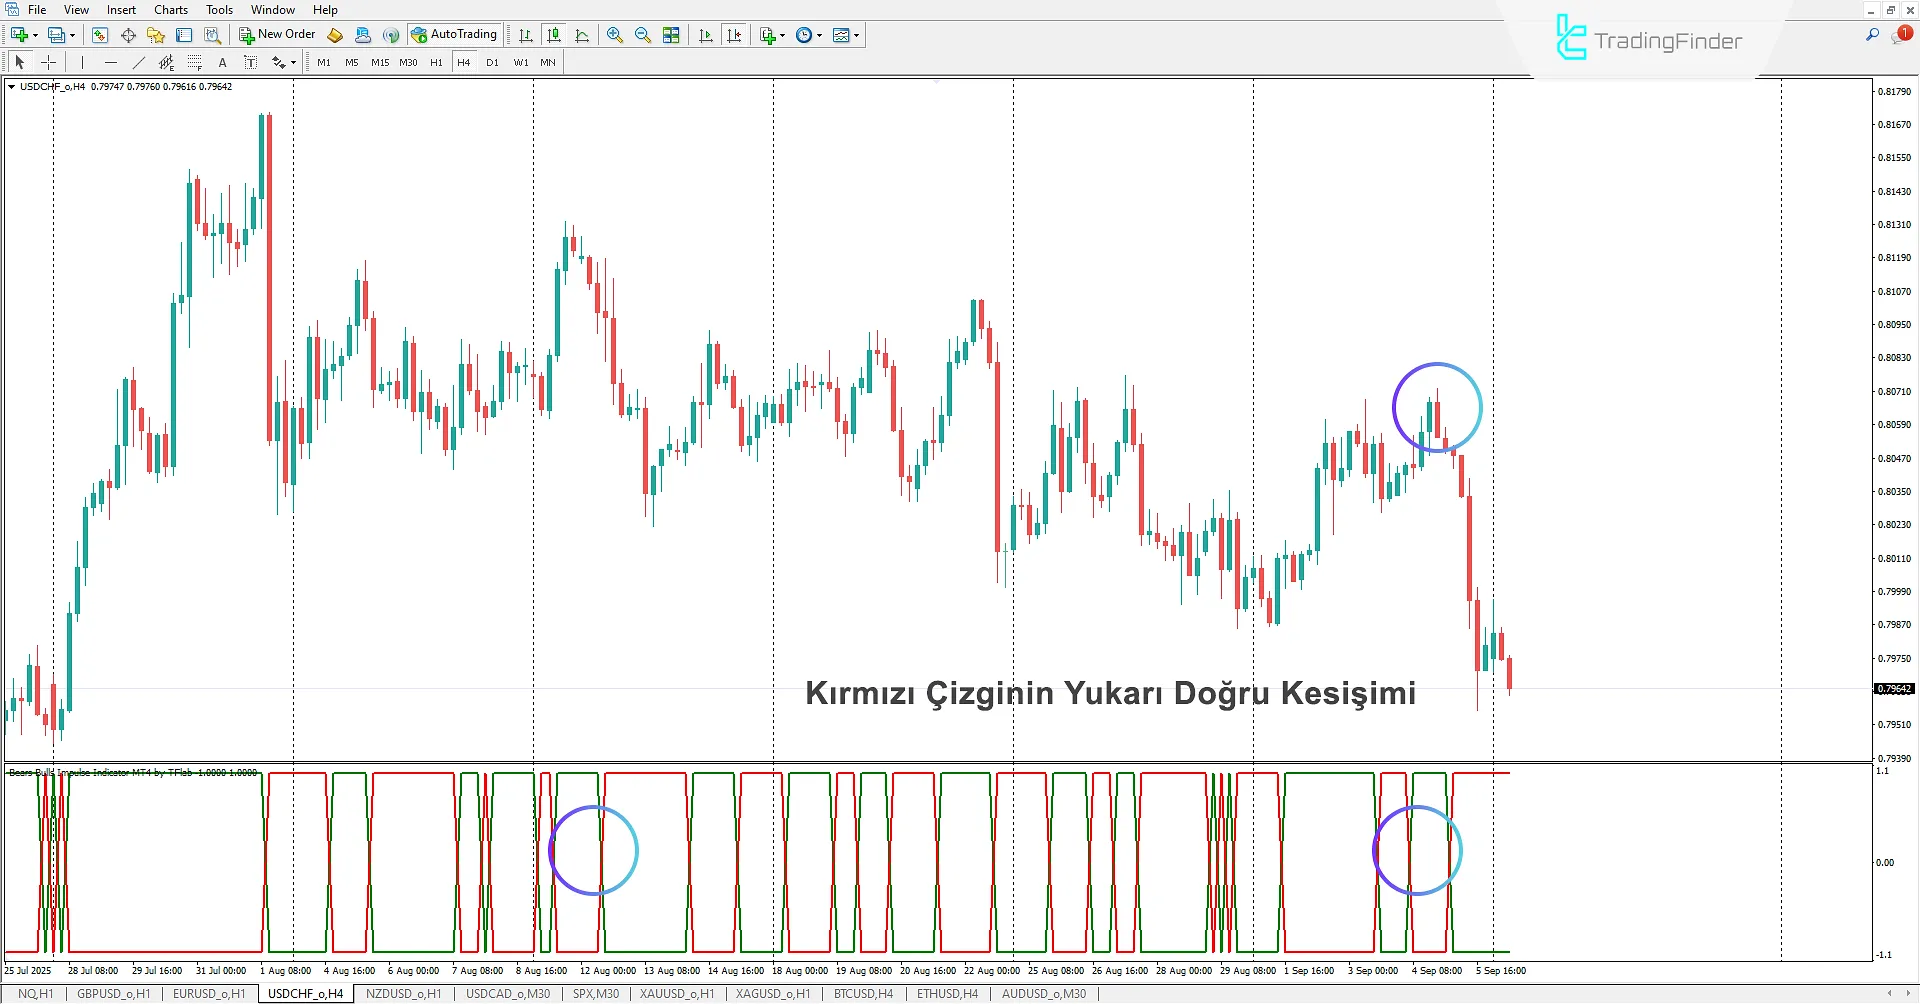Toggle chart auto scroll
Image resolution: width=1920 pixels, height=1005 pixels.
[x=705, y=34]
